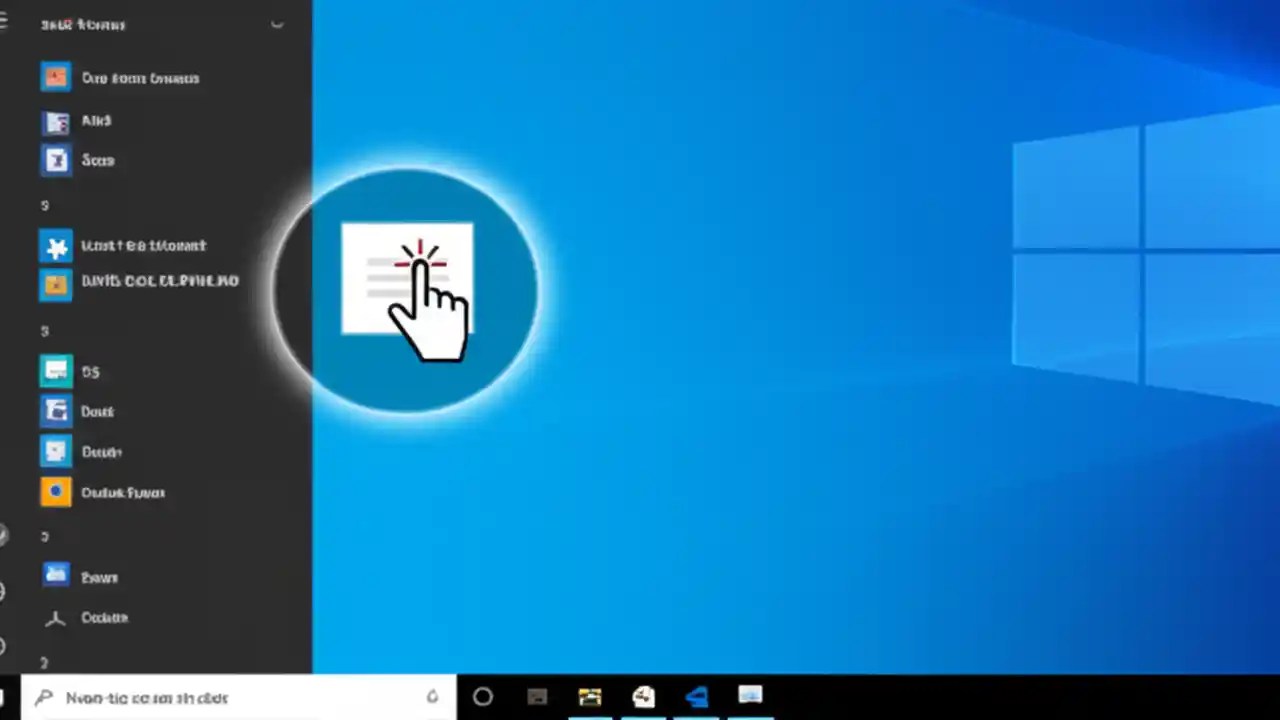Click the user account icon on the left rail
The width and height of the screenshot is (1280, 720).
4,535
